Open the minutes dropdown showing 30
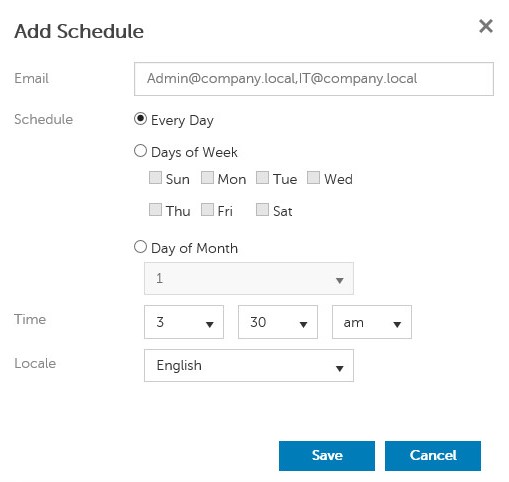This screenshot has height=482, width=509. pyautogui.click(x=278, y=322)
